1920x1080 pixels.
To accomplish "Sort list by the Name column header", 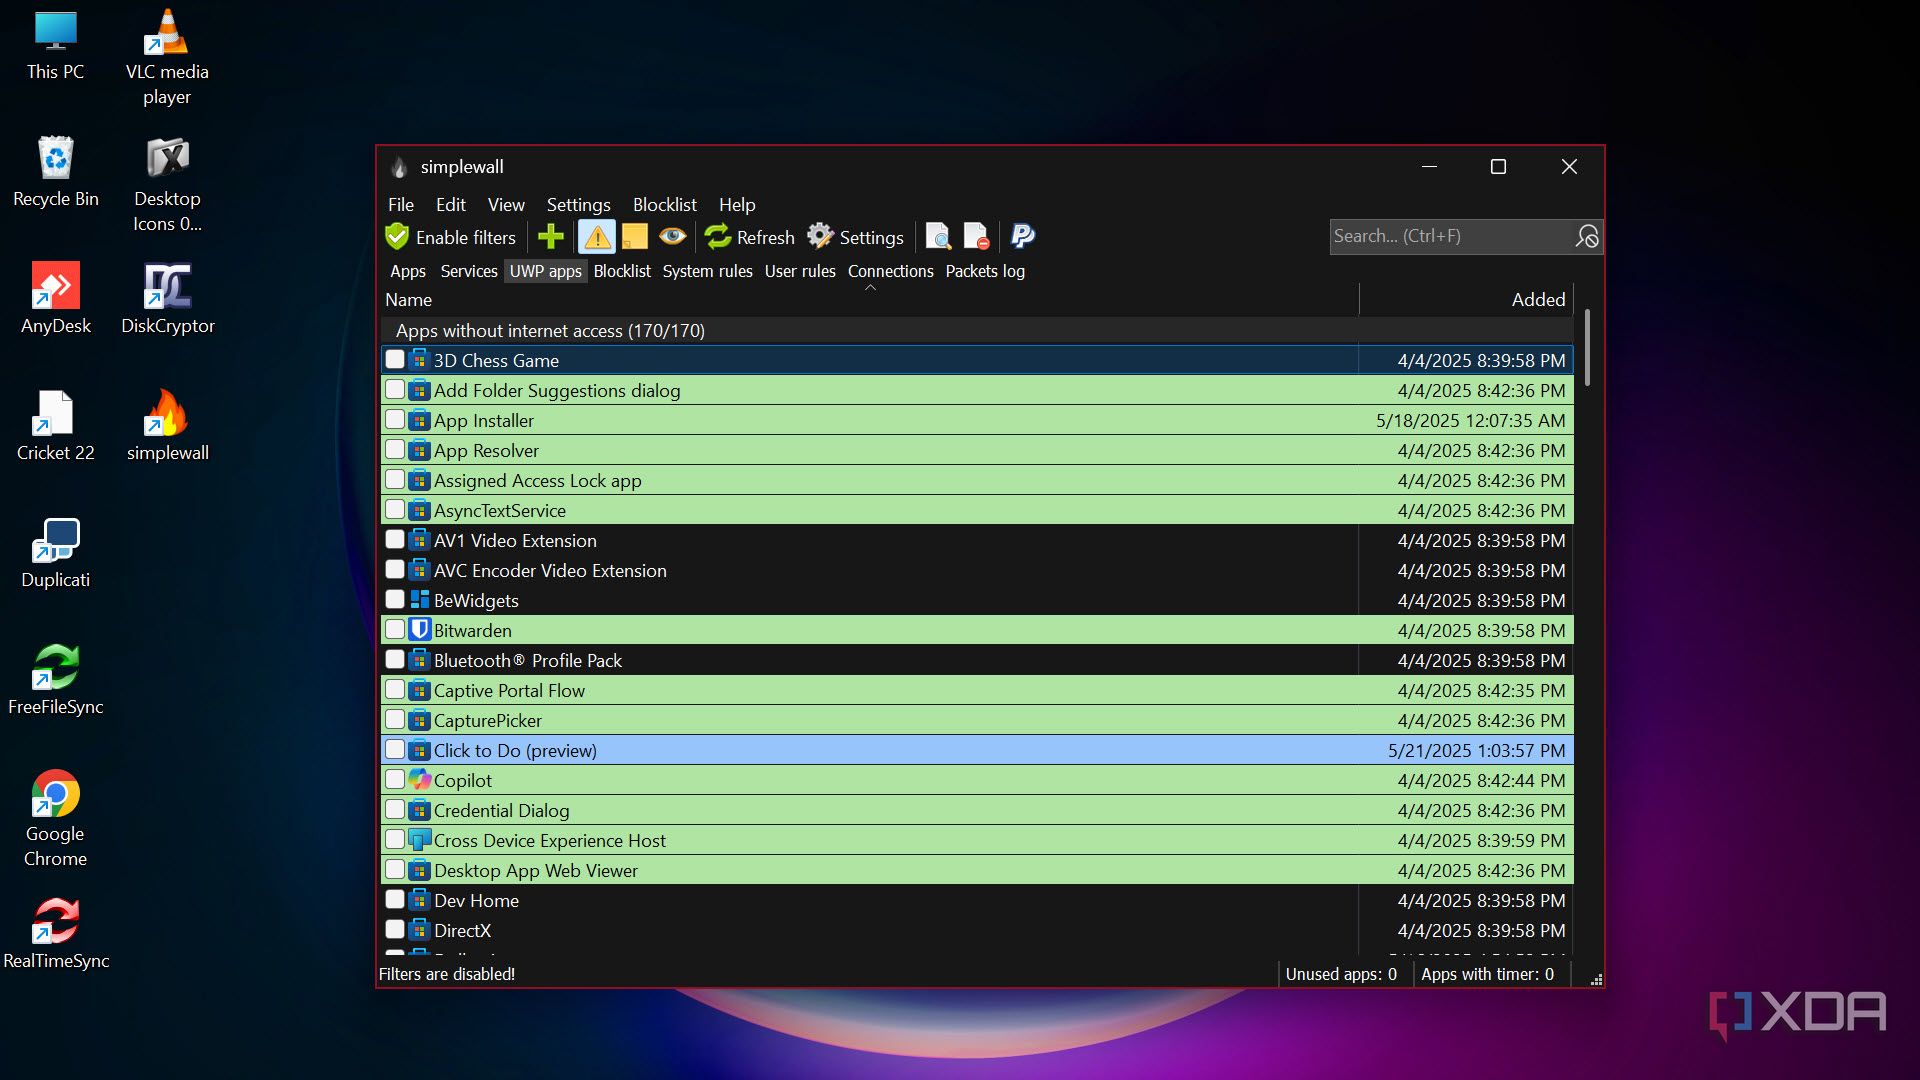I will [x=870, y=300].
